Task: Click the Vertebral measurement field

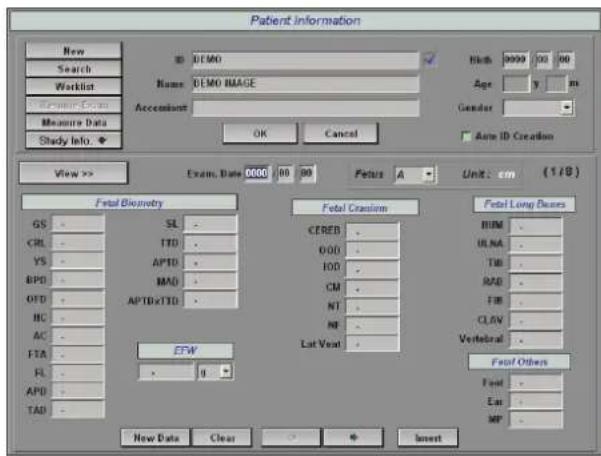Action: (536, 339)
